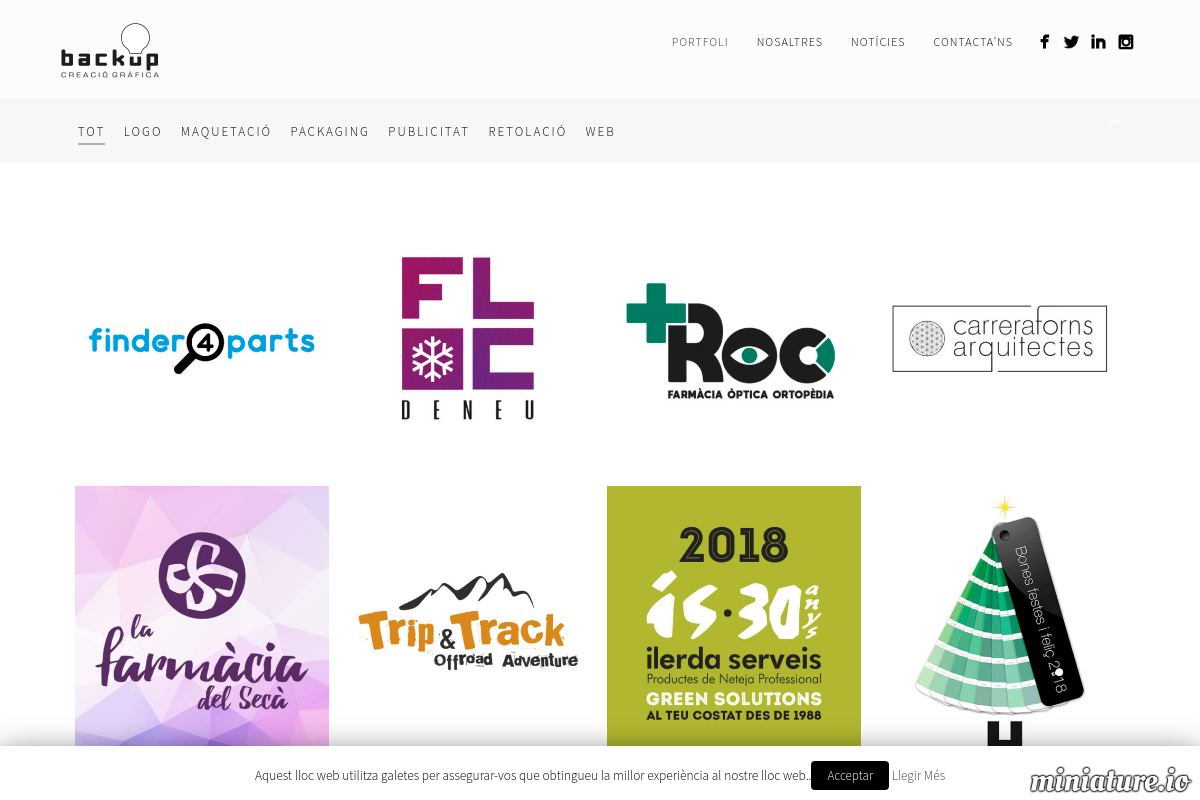Click the Backup Creació Gràfica logo

[110, 50]
